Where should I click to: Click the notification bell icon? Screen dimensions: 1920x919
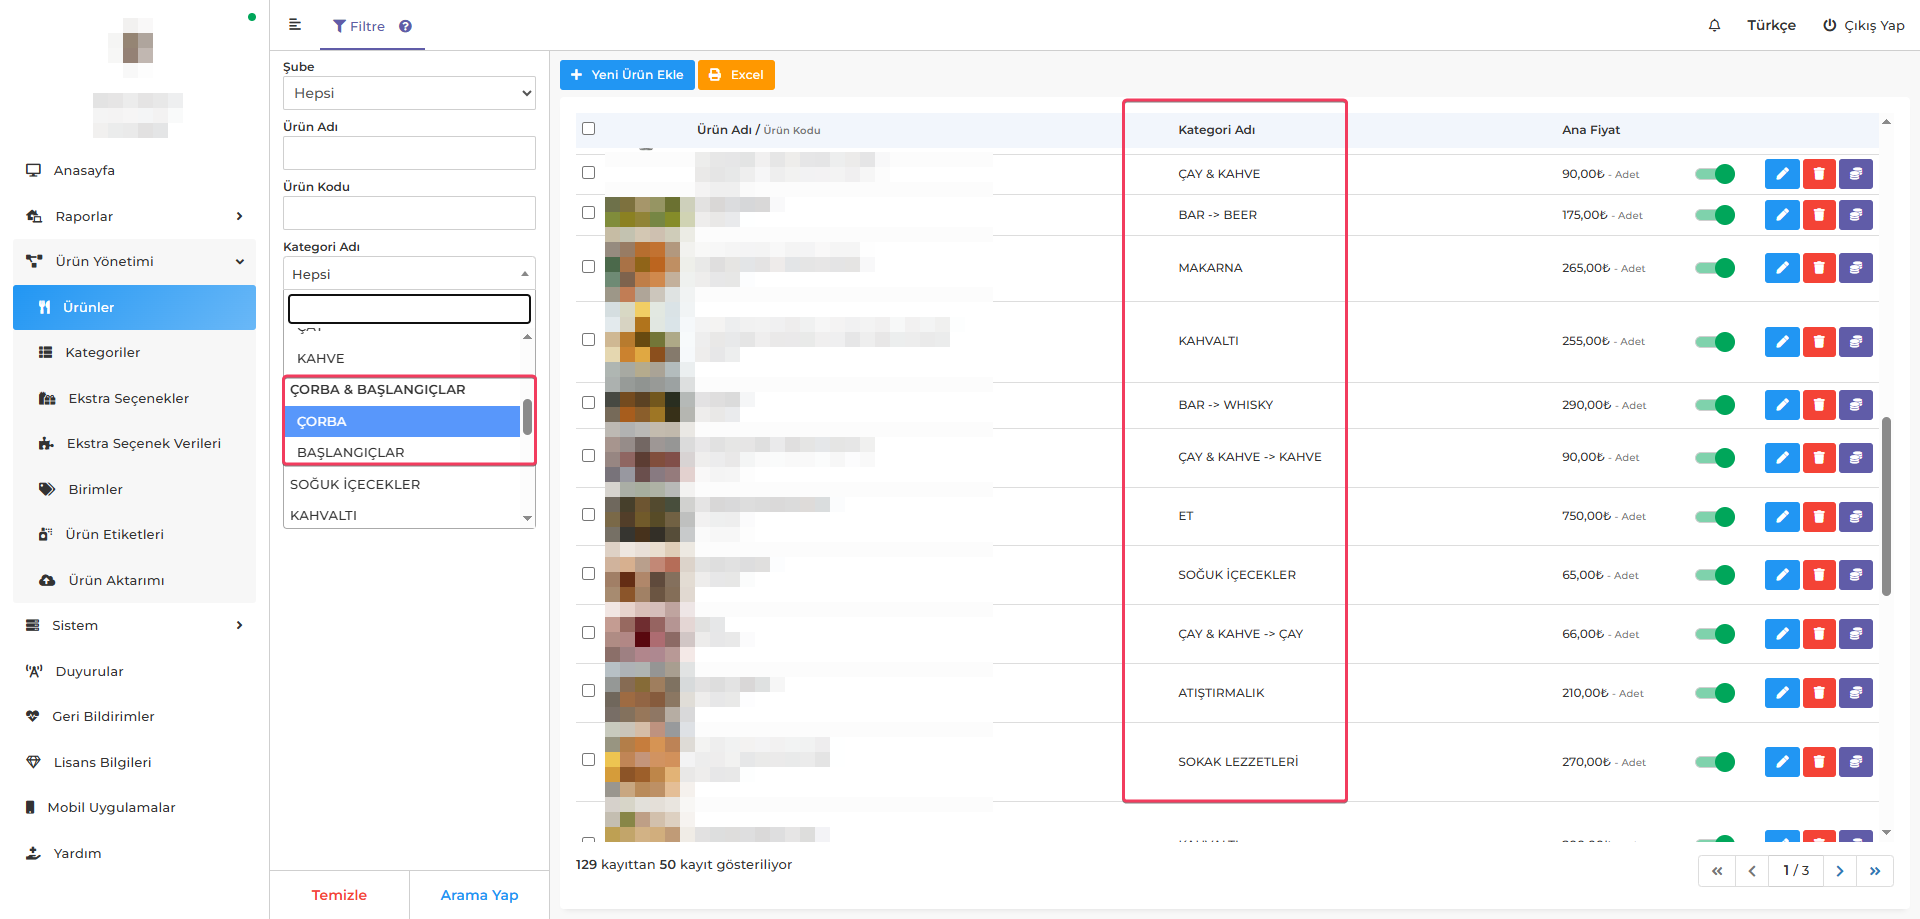1714,26
